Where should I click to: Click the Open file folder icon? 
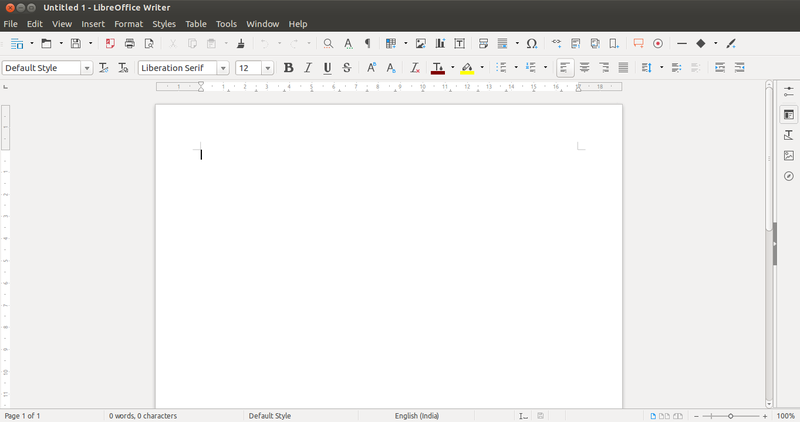pyautogui.click(x=46, y=44)
